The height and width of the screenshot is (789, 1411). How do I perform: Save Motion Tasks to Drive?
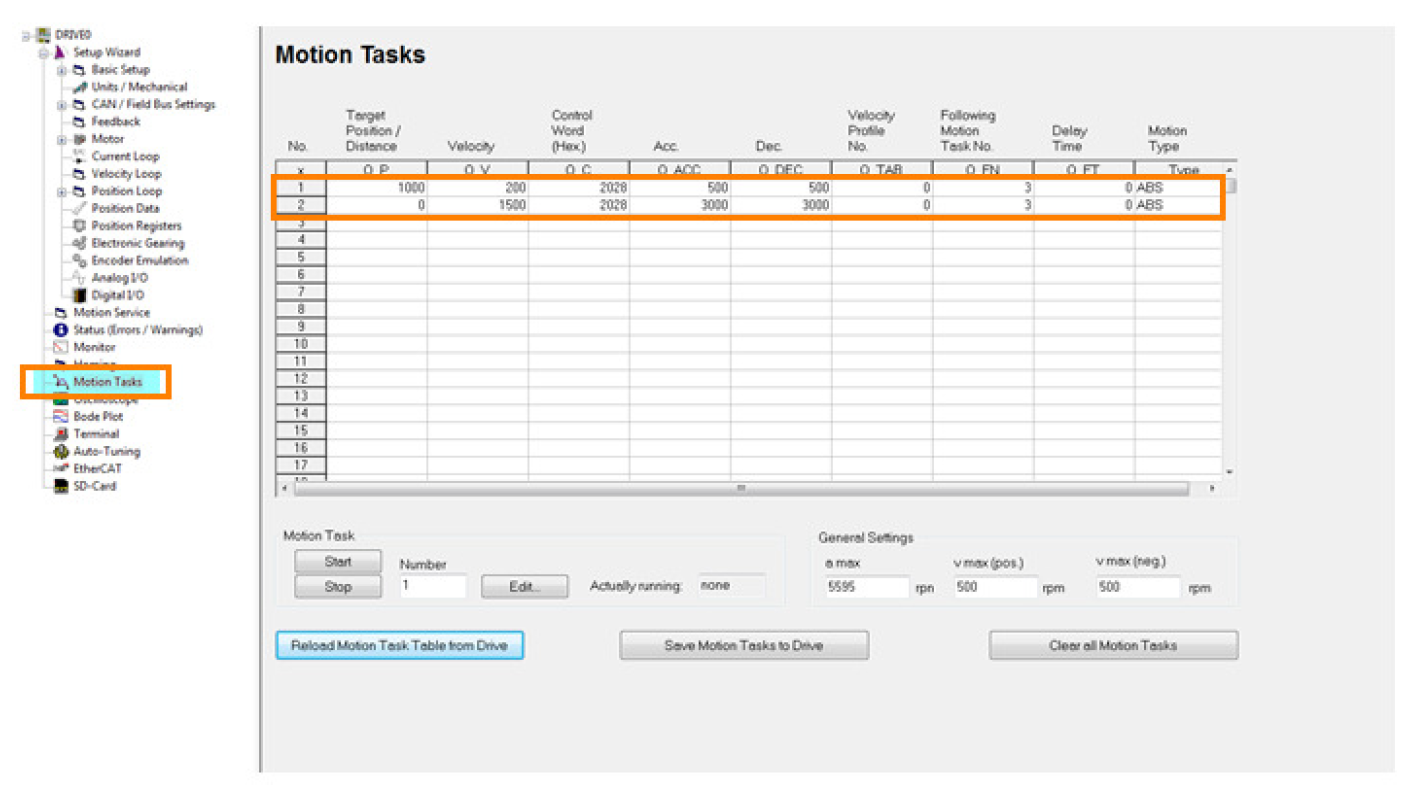tap(743, 645)
